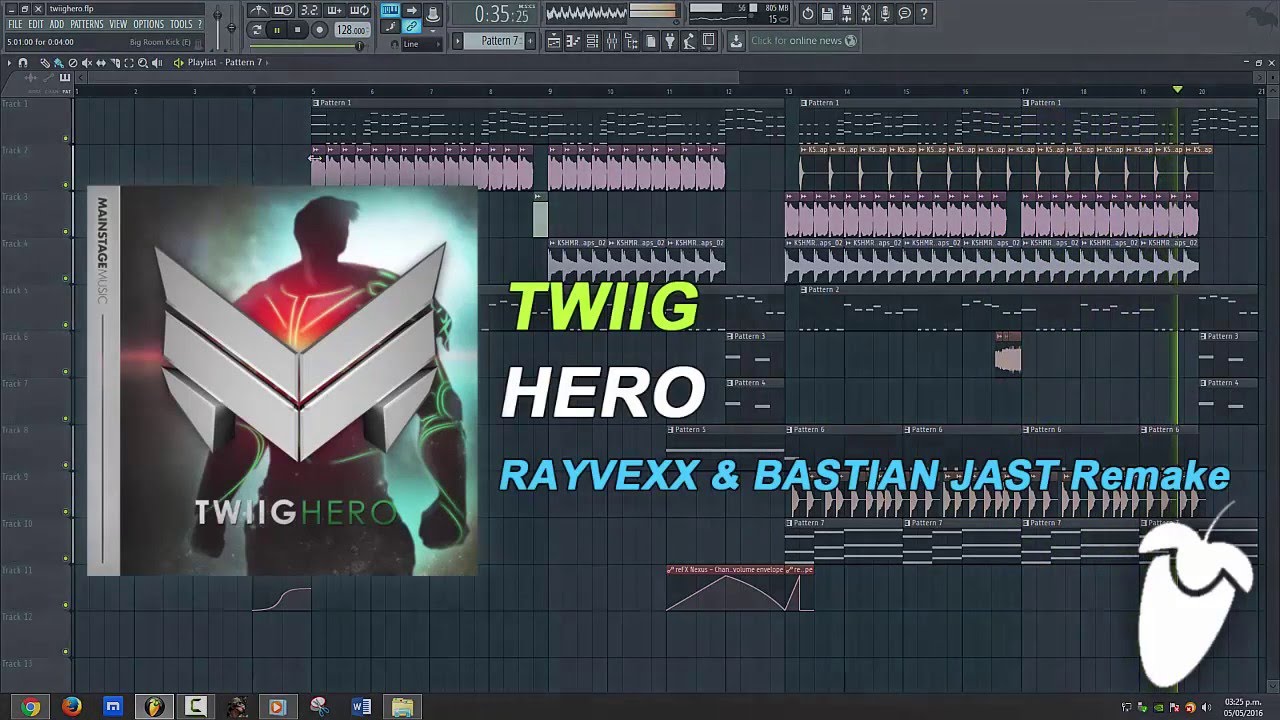Open Microsoft Word from the taskbar
This screenshot has width=1280, height=720.
[361, 707]
